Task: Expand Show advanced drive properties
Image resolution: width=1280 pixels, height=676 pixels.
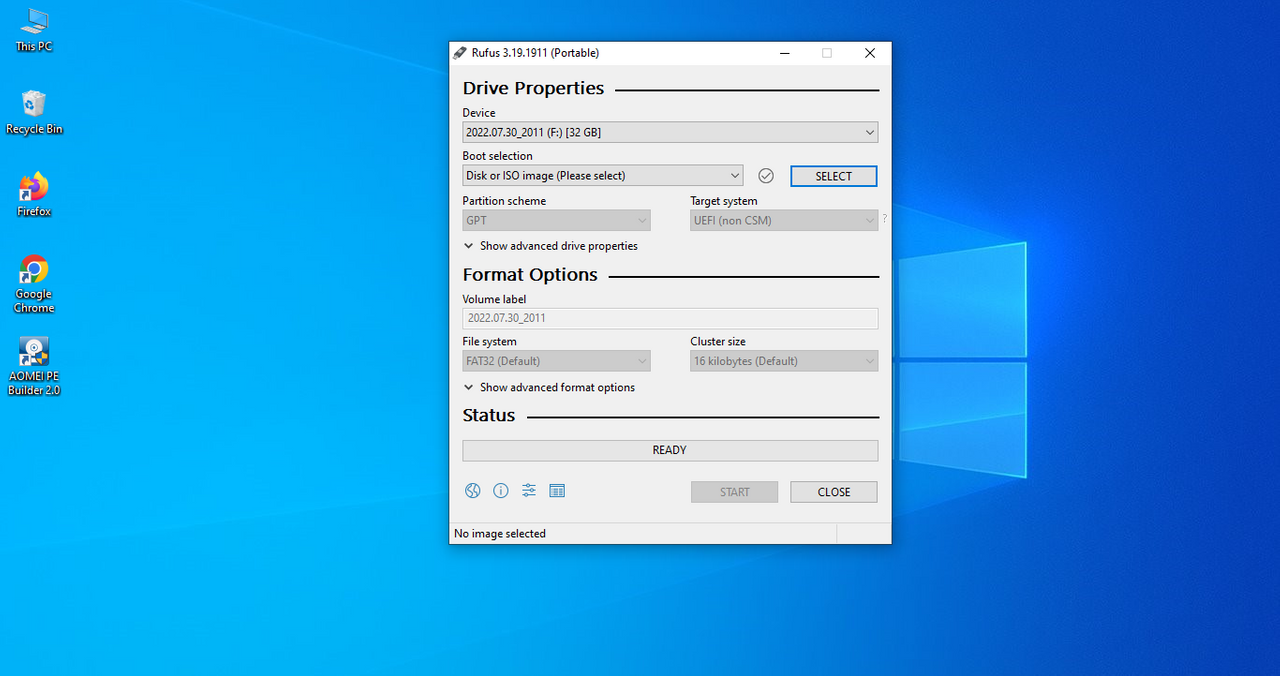Action: click(x=550, y=245)
